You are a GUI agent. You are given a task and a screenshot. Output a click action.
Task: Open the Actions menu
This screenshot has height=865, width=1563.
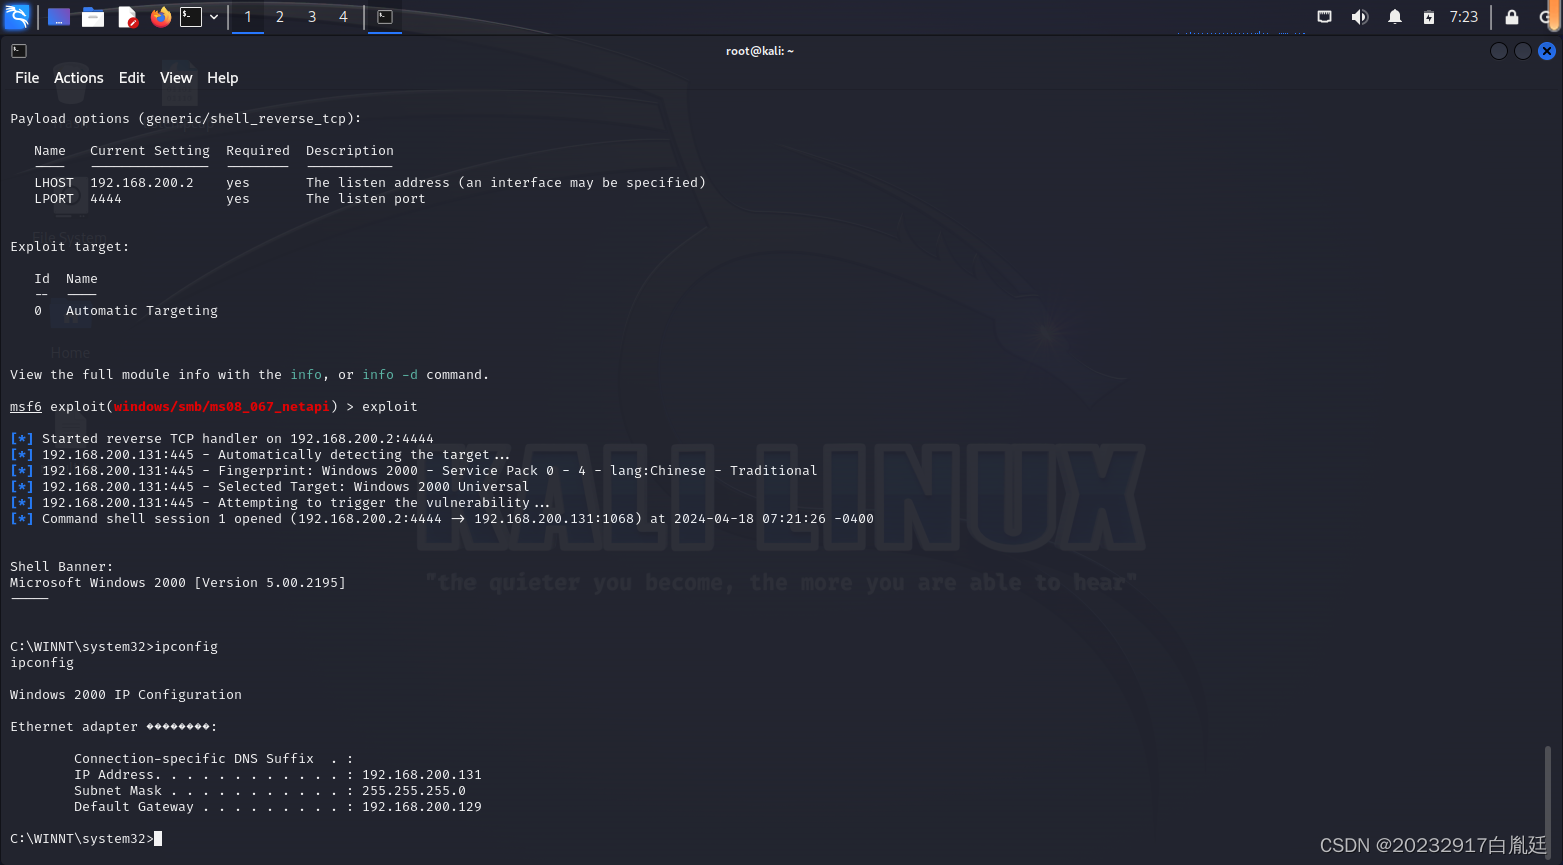point(79,78)
